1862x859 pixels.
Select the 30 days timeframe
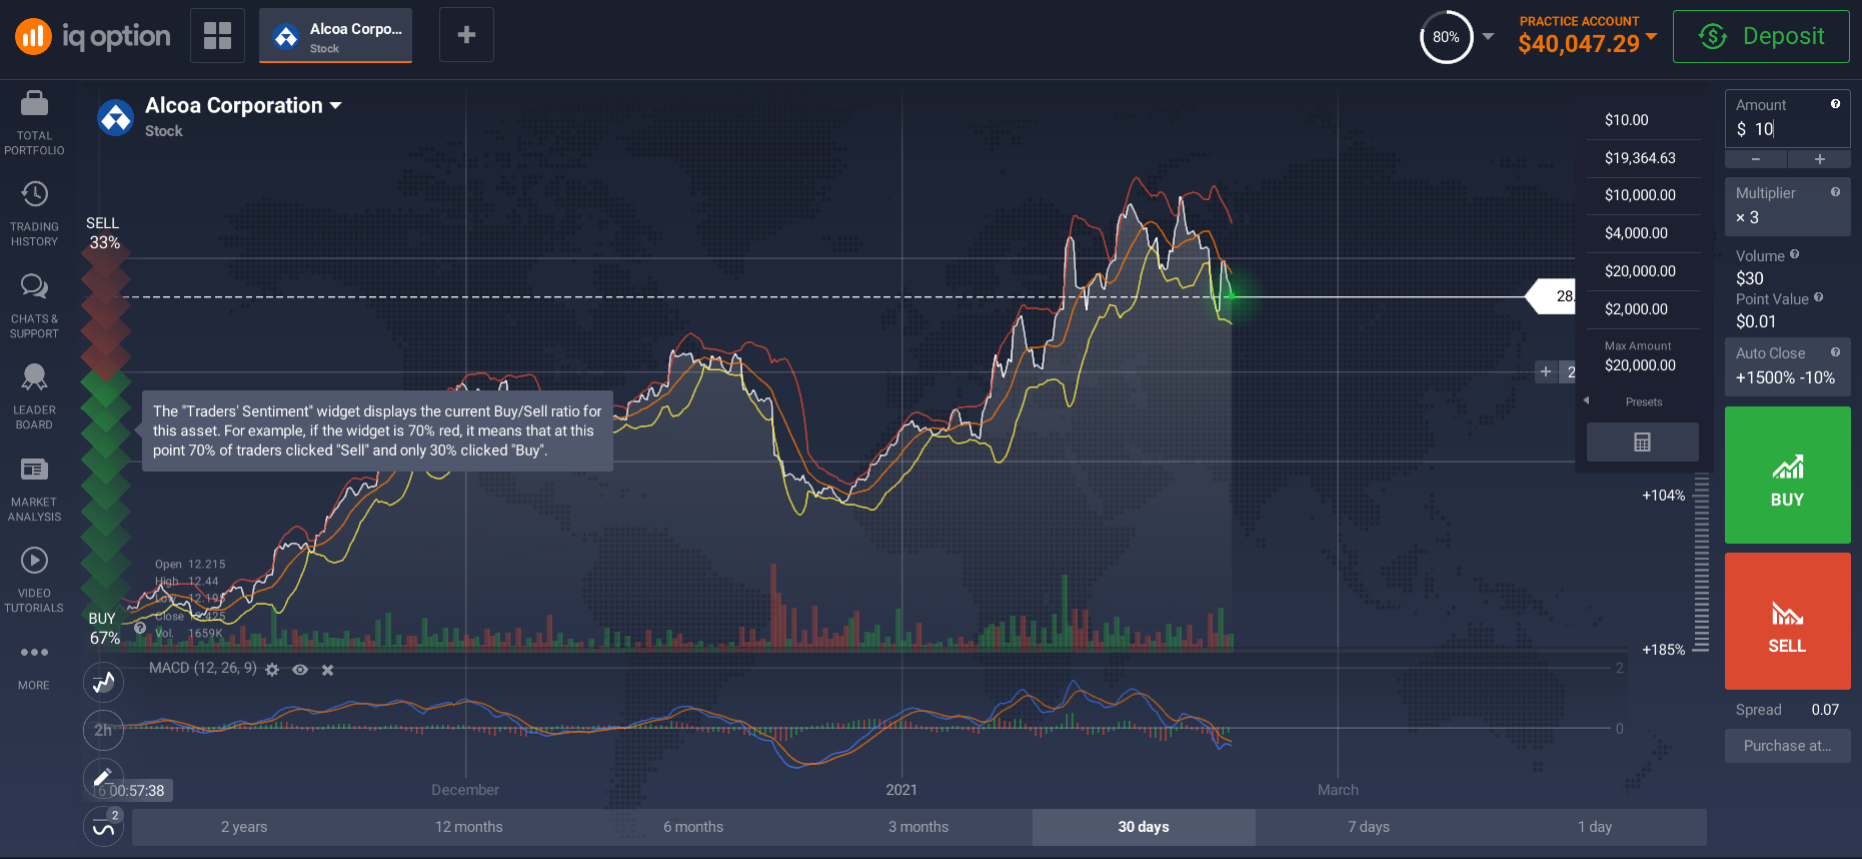point(1144,827)
